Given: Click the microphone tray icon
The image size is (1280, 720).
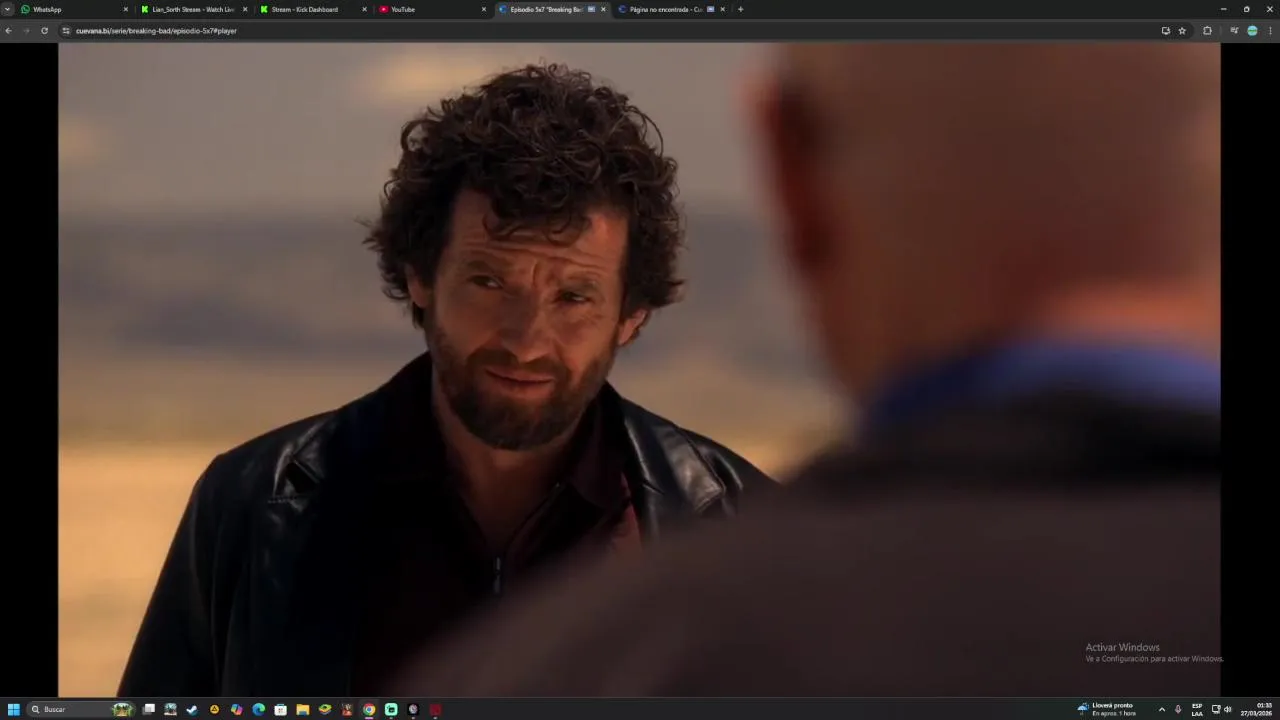Looking at the screenshot, I should tap(1178, 709).
